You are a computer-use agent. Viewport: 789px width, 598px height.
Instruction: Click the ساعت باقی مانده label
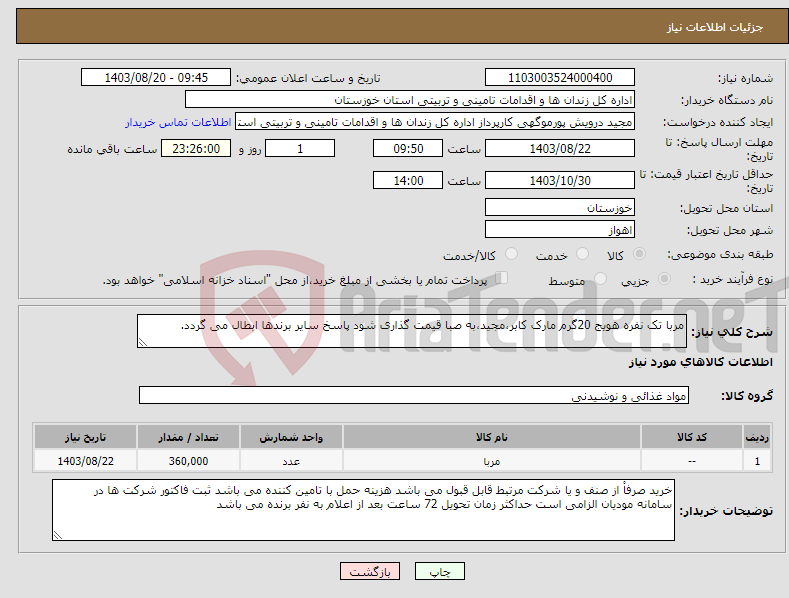point(112,149)
